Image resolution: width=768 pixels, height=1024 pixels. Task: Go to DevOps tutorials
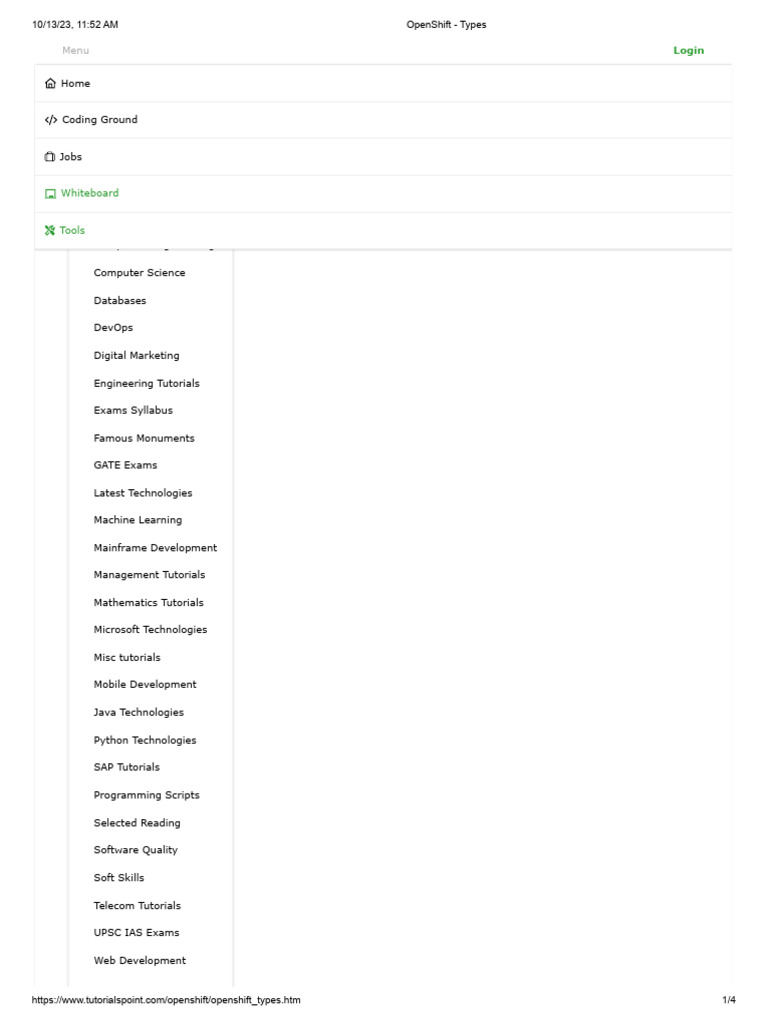tap(113, 328)
